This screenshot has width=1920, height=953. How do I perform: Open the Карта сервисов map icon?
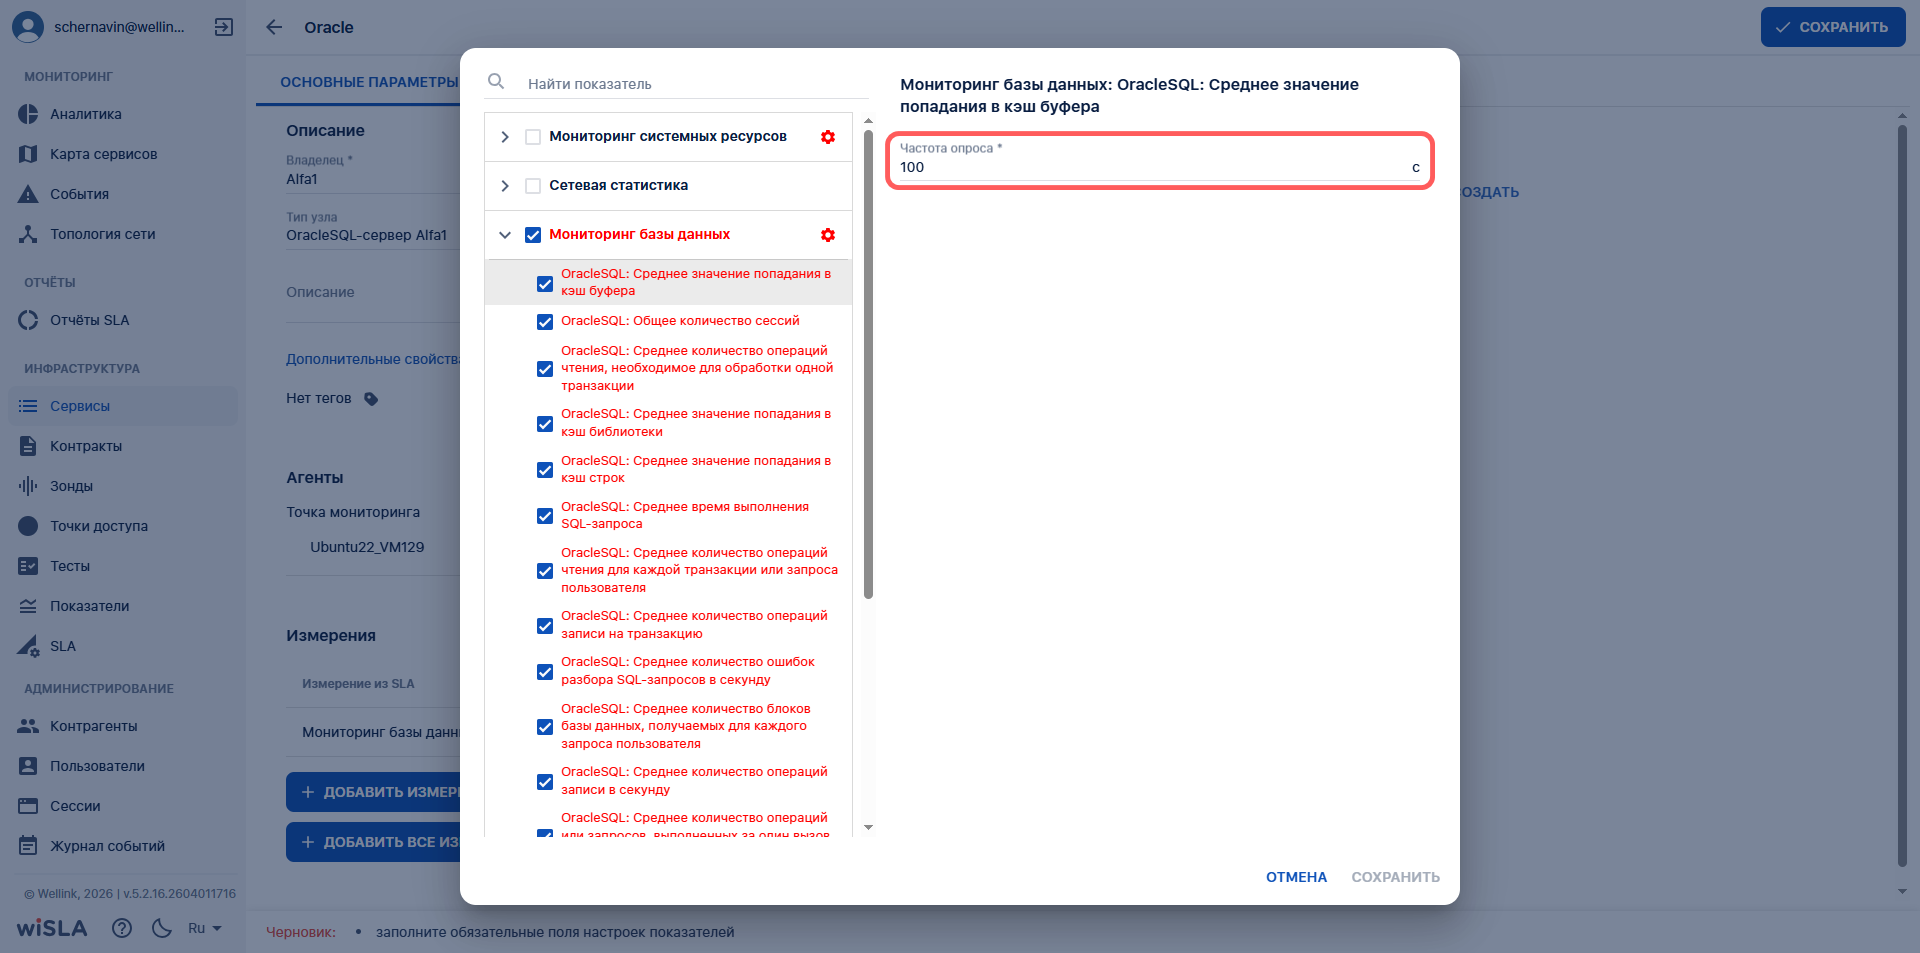point(28,154)
